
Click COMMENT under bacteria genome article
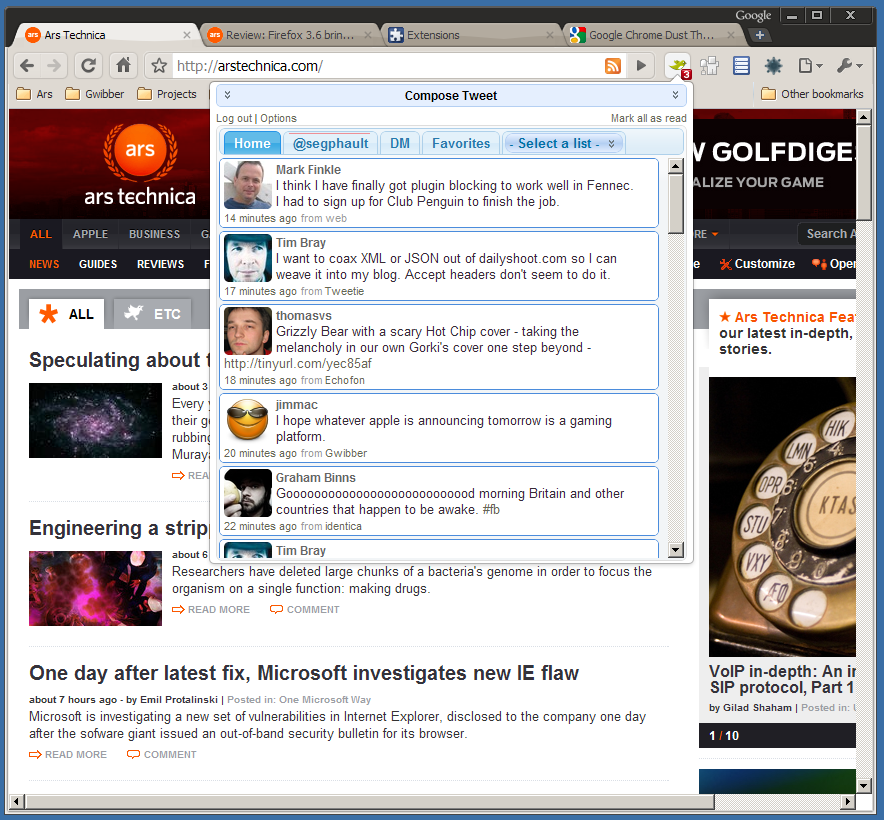(x=304, y=610)
